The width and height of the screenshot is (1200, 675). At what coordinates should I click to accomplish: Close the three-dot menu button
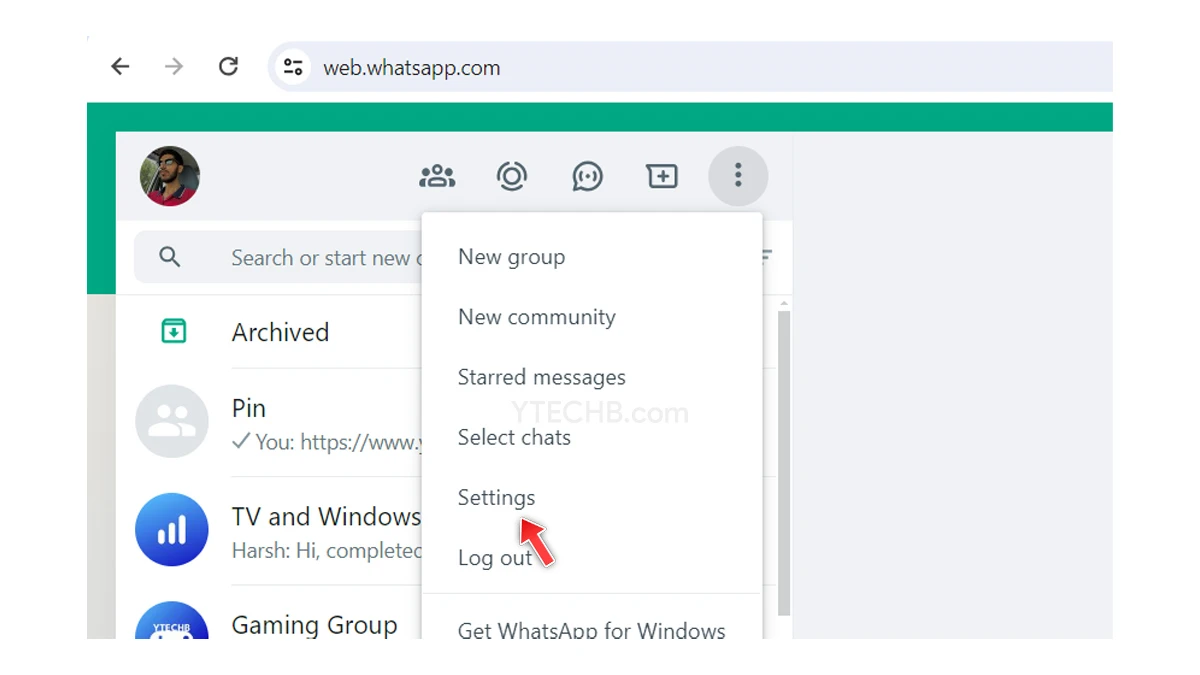click(738, 176)
